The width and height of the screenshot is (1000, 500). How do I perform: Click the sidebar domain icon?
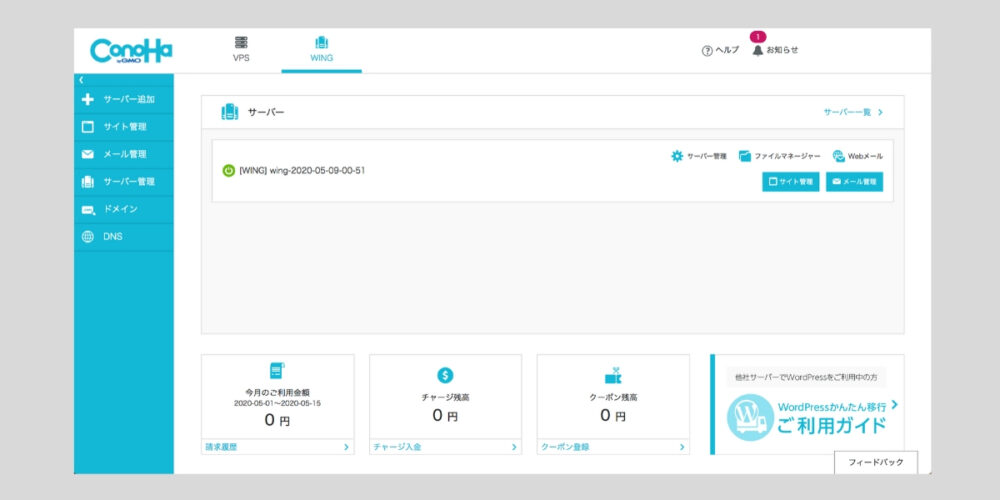[x=88, y=210]
